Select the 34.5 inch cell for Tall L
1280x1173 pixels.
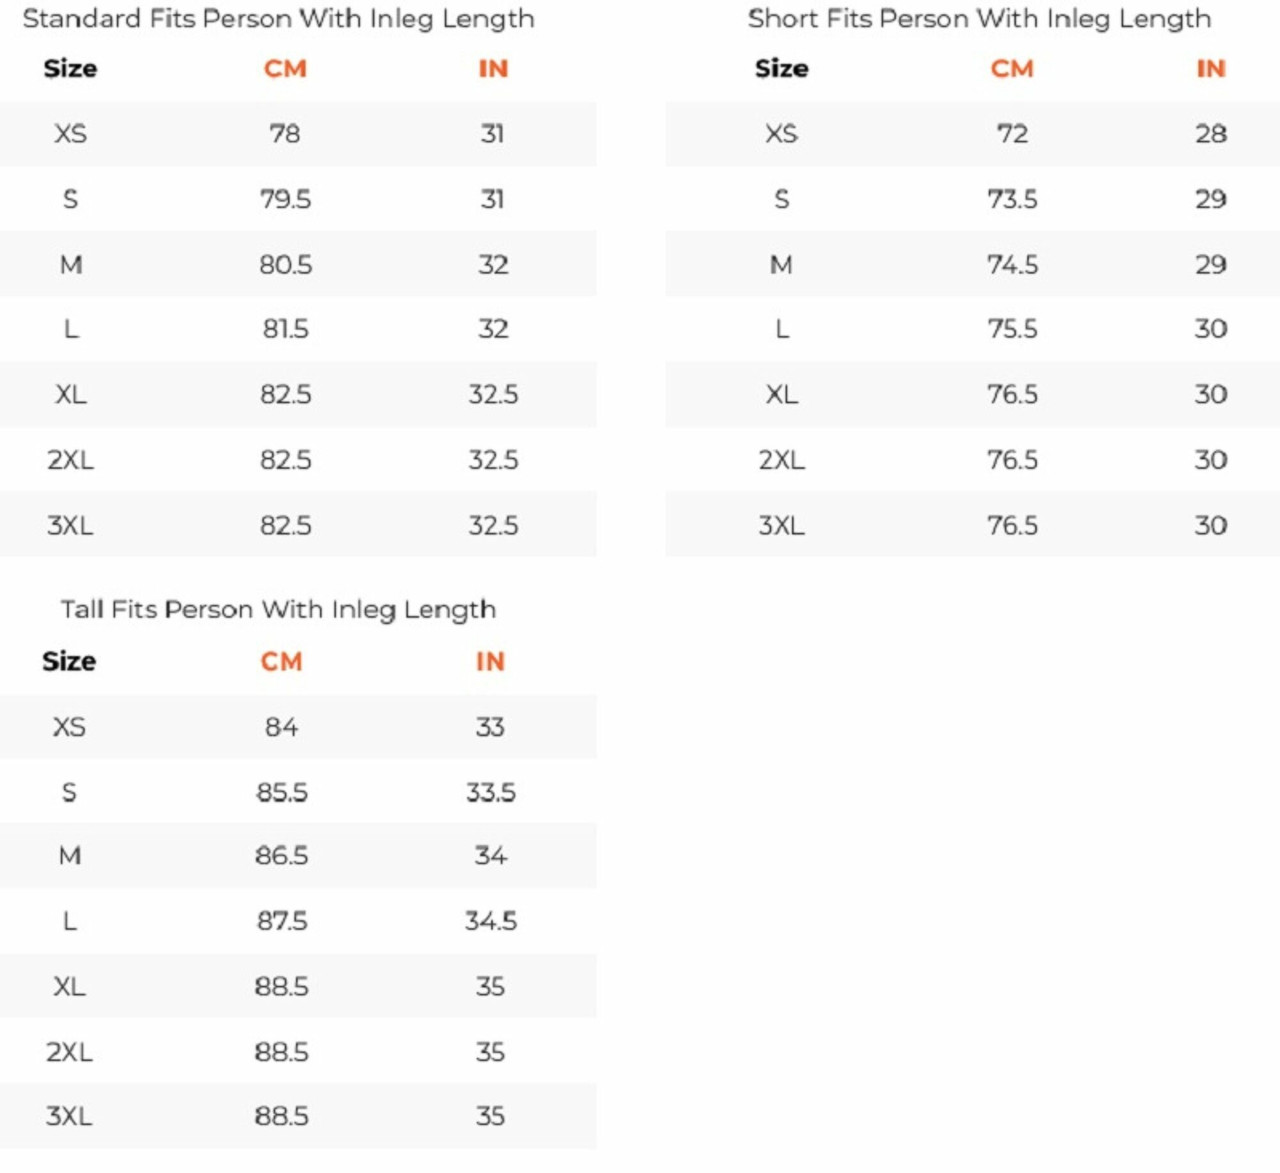pos(490,921)
